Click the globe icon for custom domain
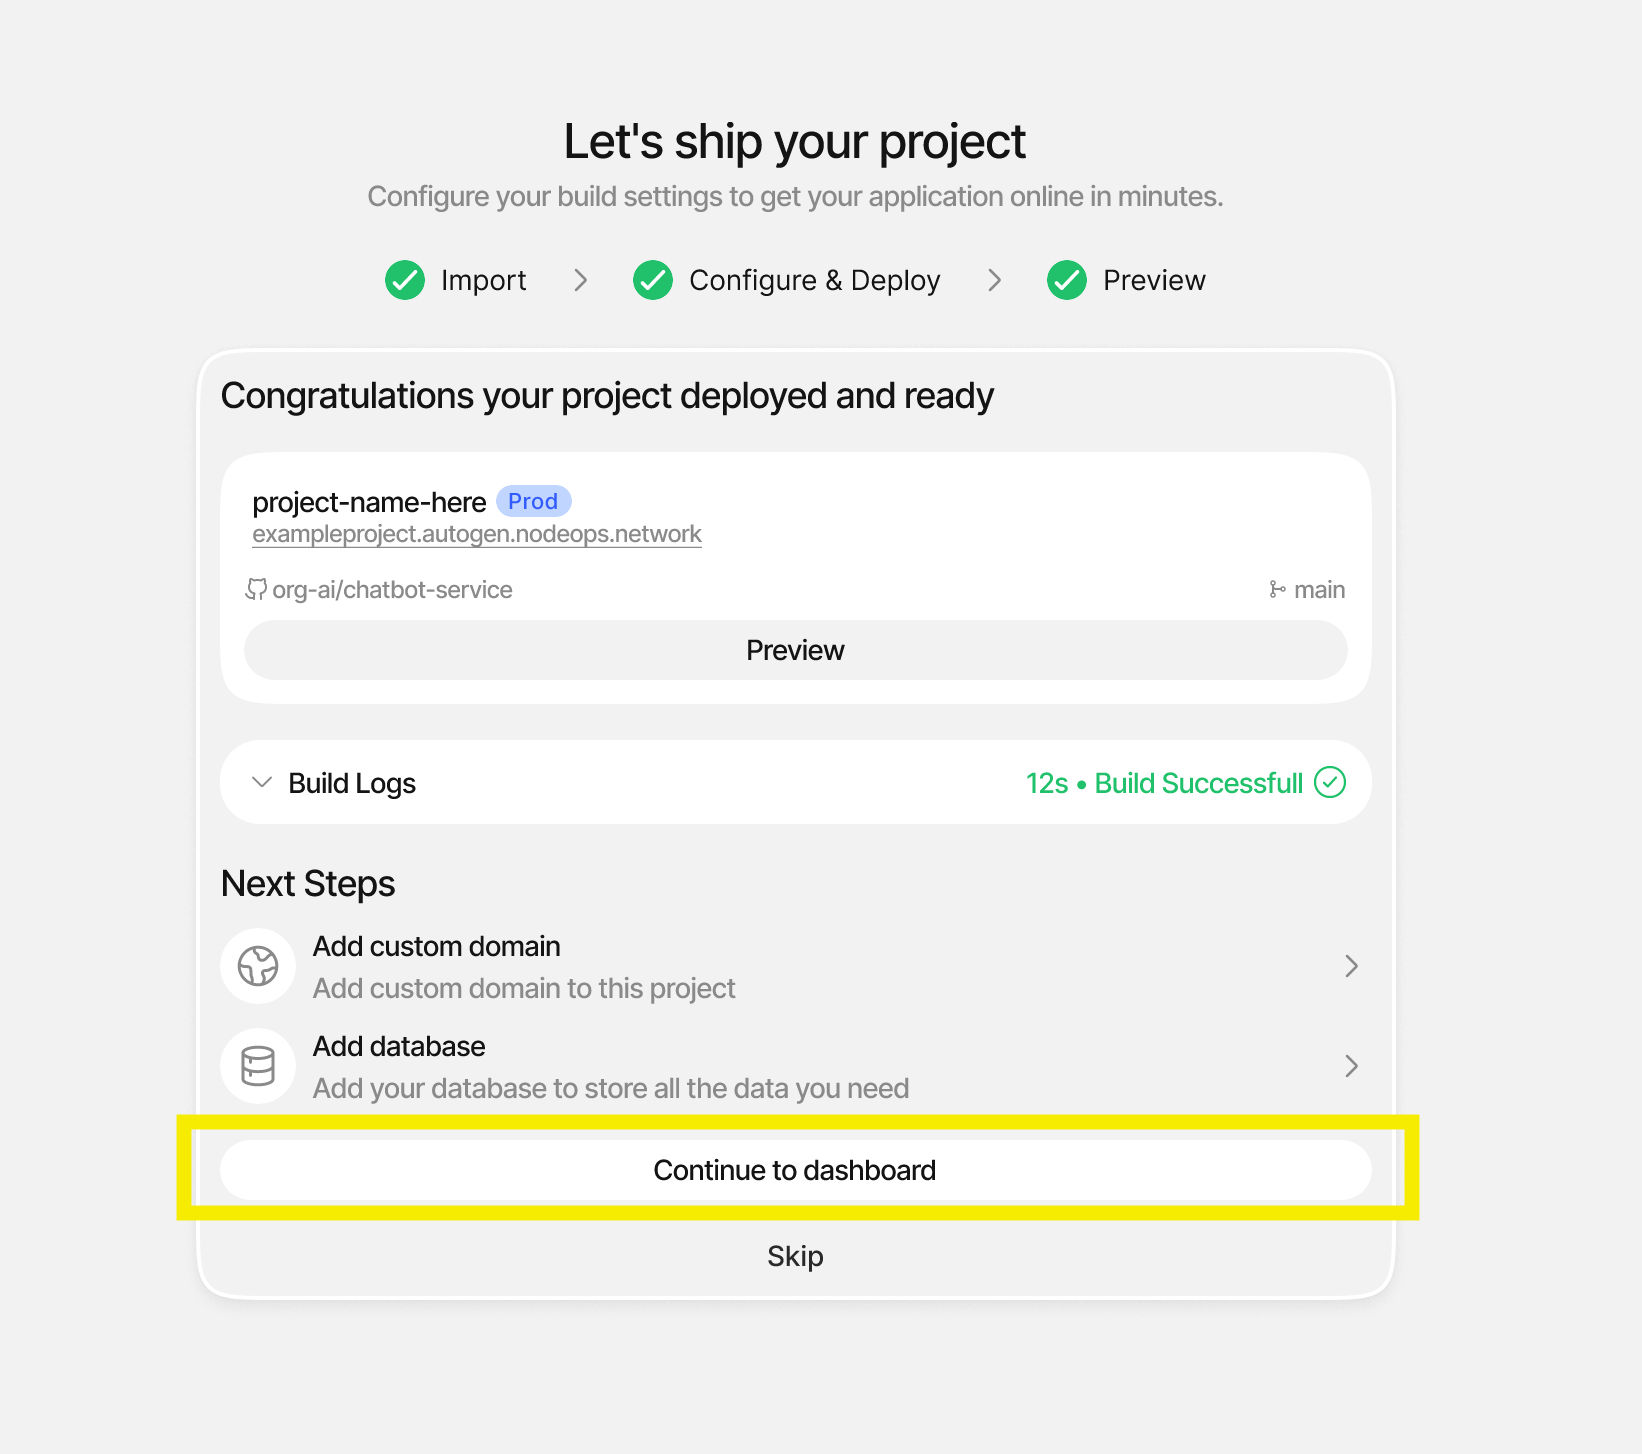Image resolution: width=1642 pixels, height=1454 pixels. tap(258, 966)
